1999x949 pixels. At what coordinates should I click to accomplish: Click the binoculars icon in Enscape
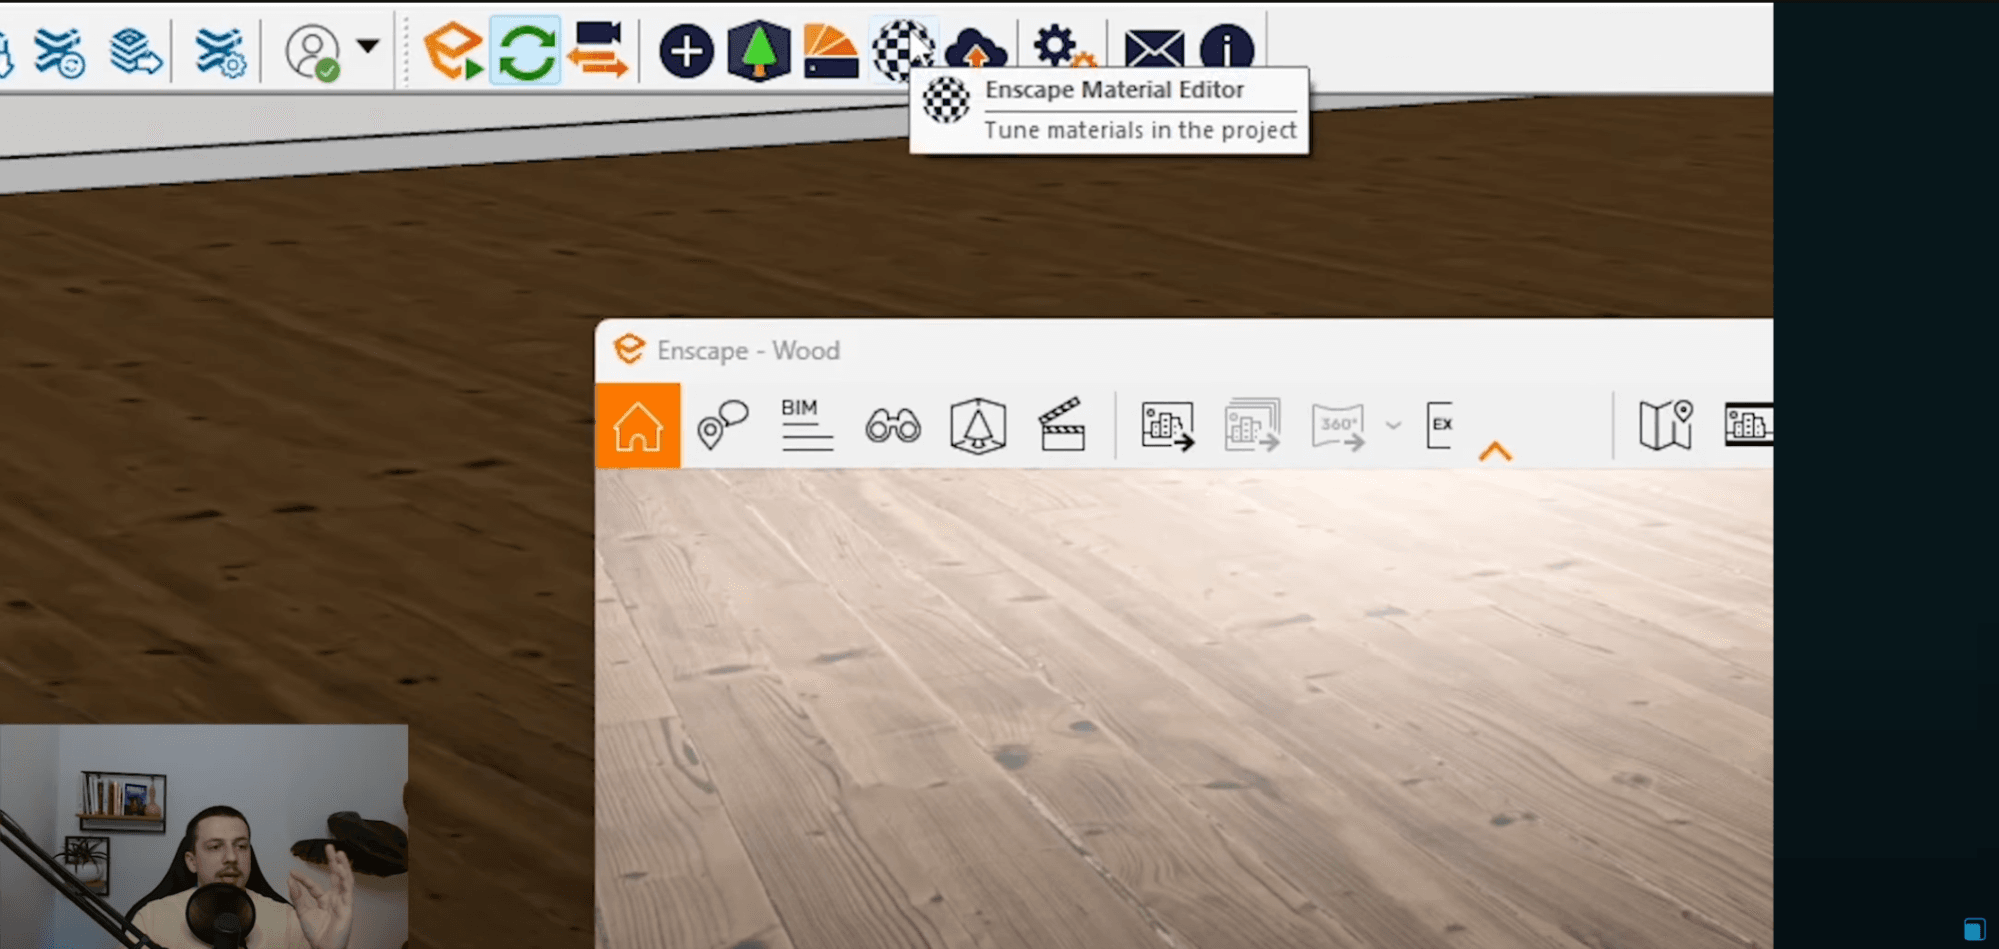coord(893,426)
